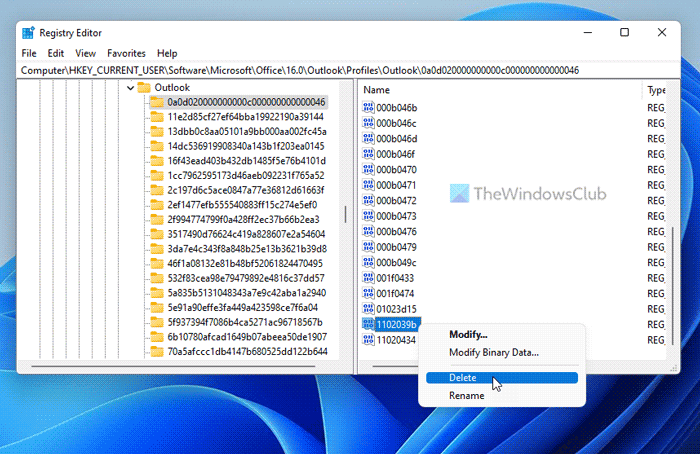This screenshot has width=700, height=454.
Task: Select key 5f937394f7086b4ca5271ac96718567b
Action: pyautogui.click(x=245, y=322)
